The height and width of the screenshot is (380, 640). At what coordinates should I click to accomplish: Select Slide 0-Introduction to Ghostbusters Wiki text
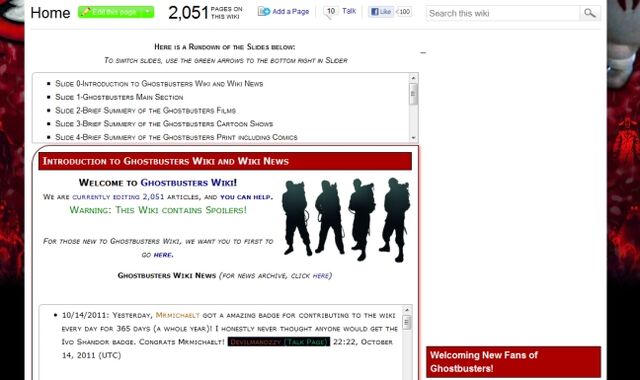pos(159,84)
